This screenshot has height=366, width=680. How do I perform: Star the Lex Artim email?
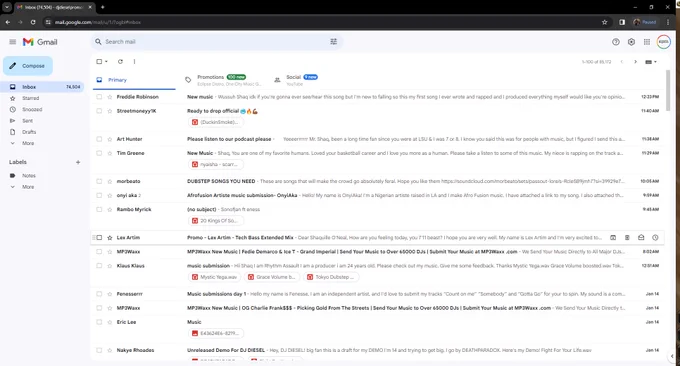[110, 238]
